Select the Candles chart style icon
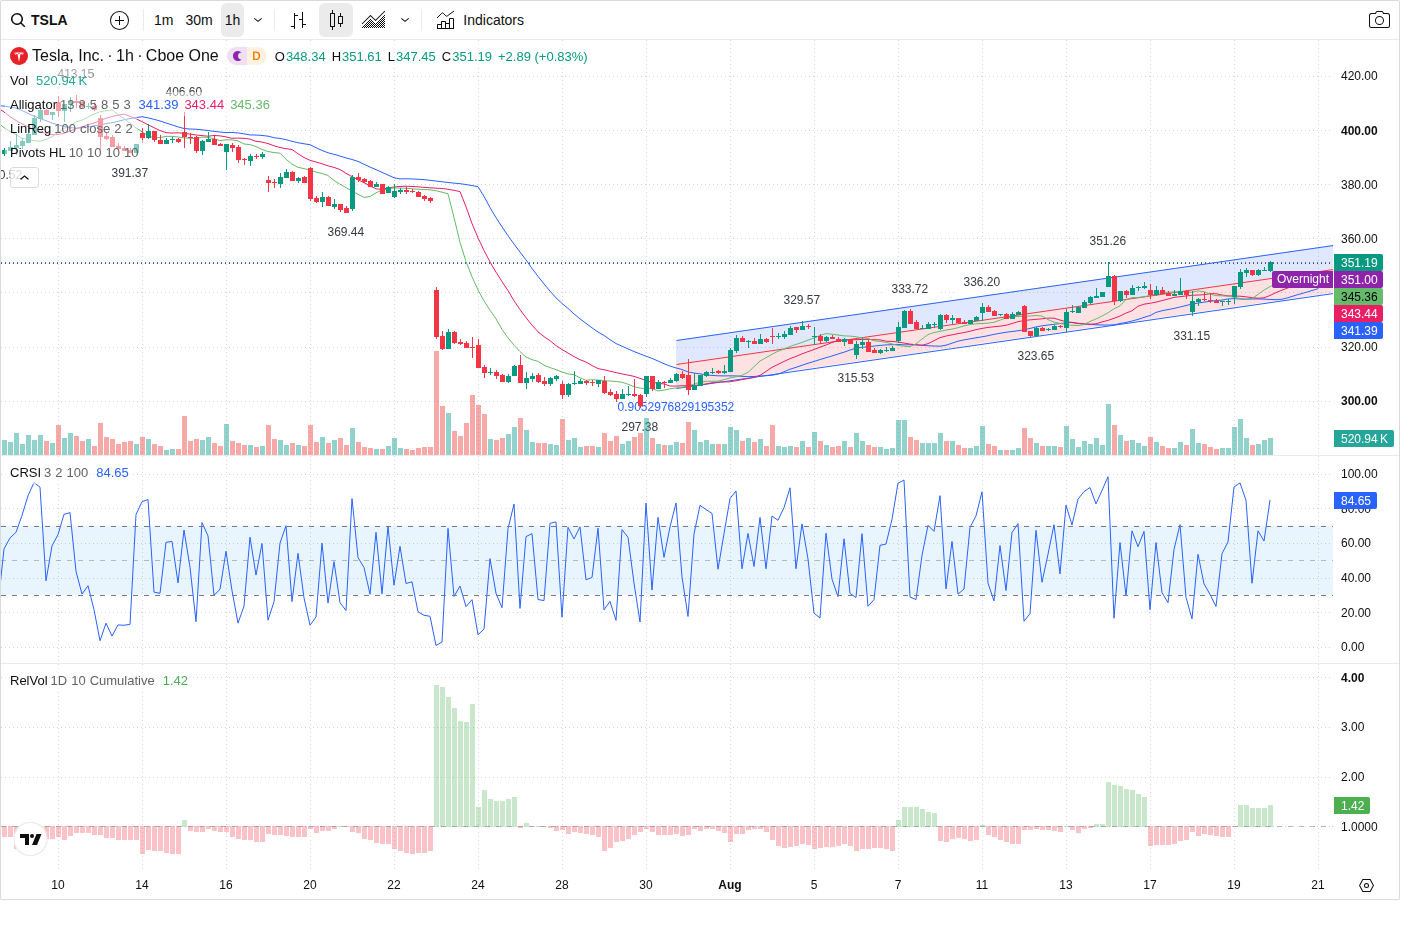The image size is (1420, 950). 336,20
